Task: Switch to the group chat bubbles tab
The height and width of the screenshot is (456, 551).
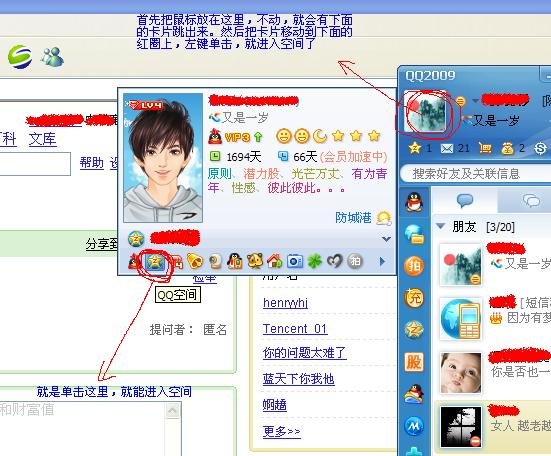Action: pos(531,201)
